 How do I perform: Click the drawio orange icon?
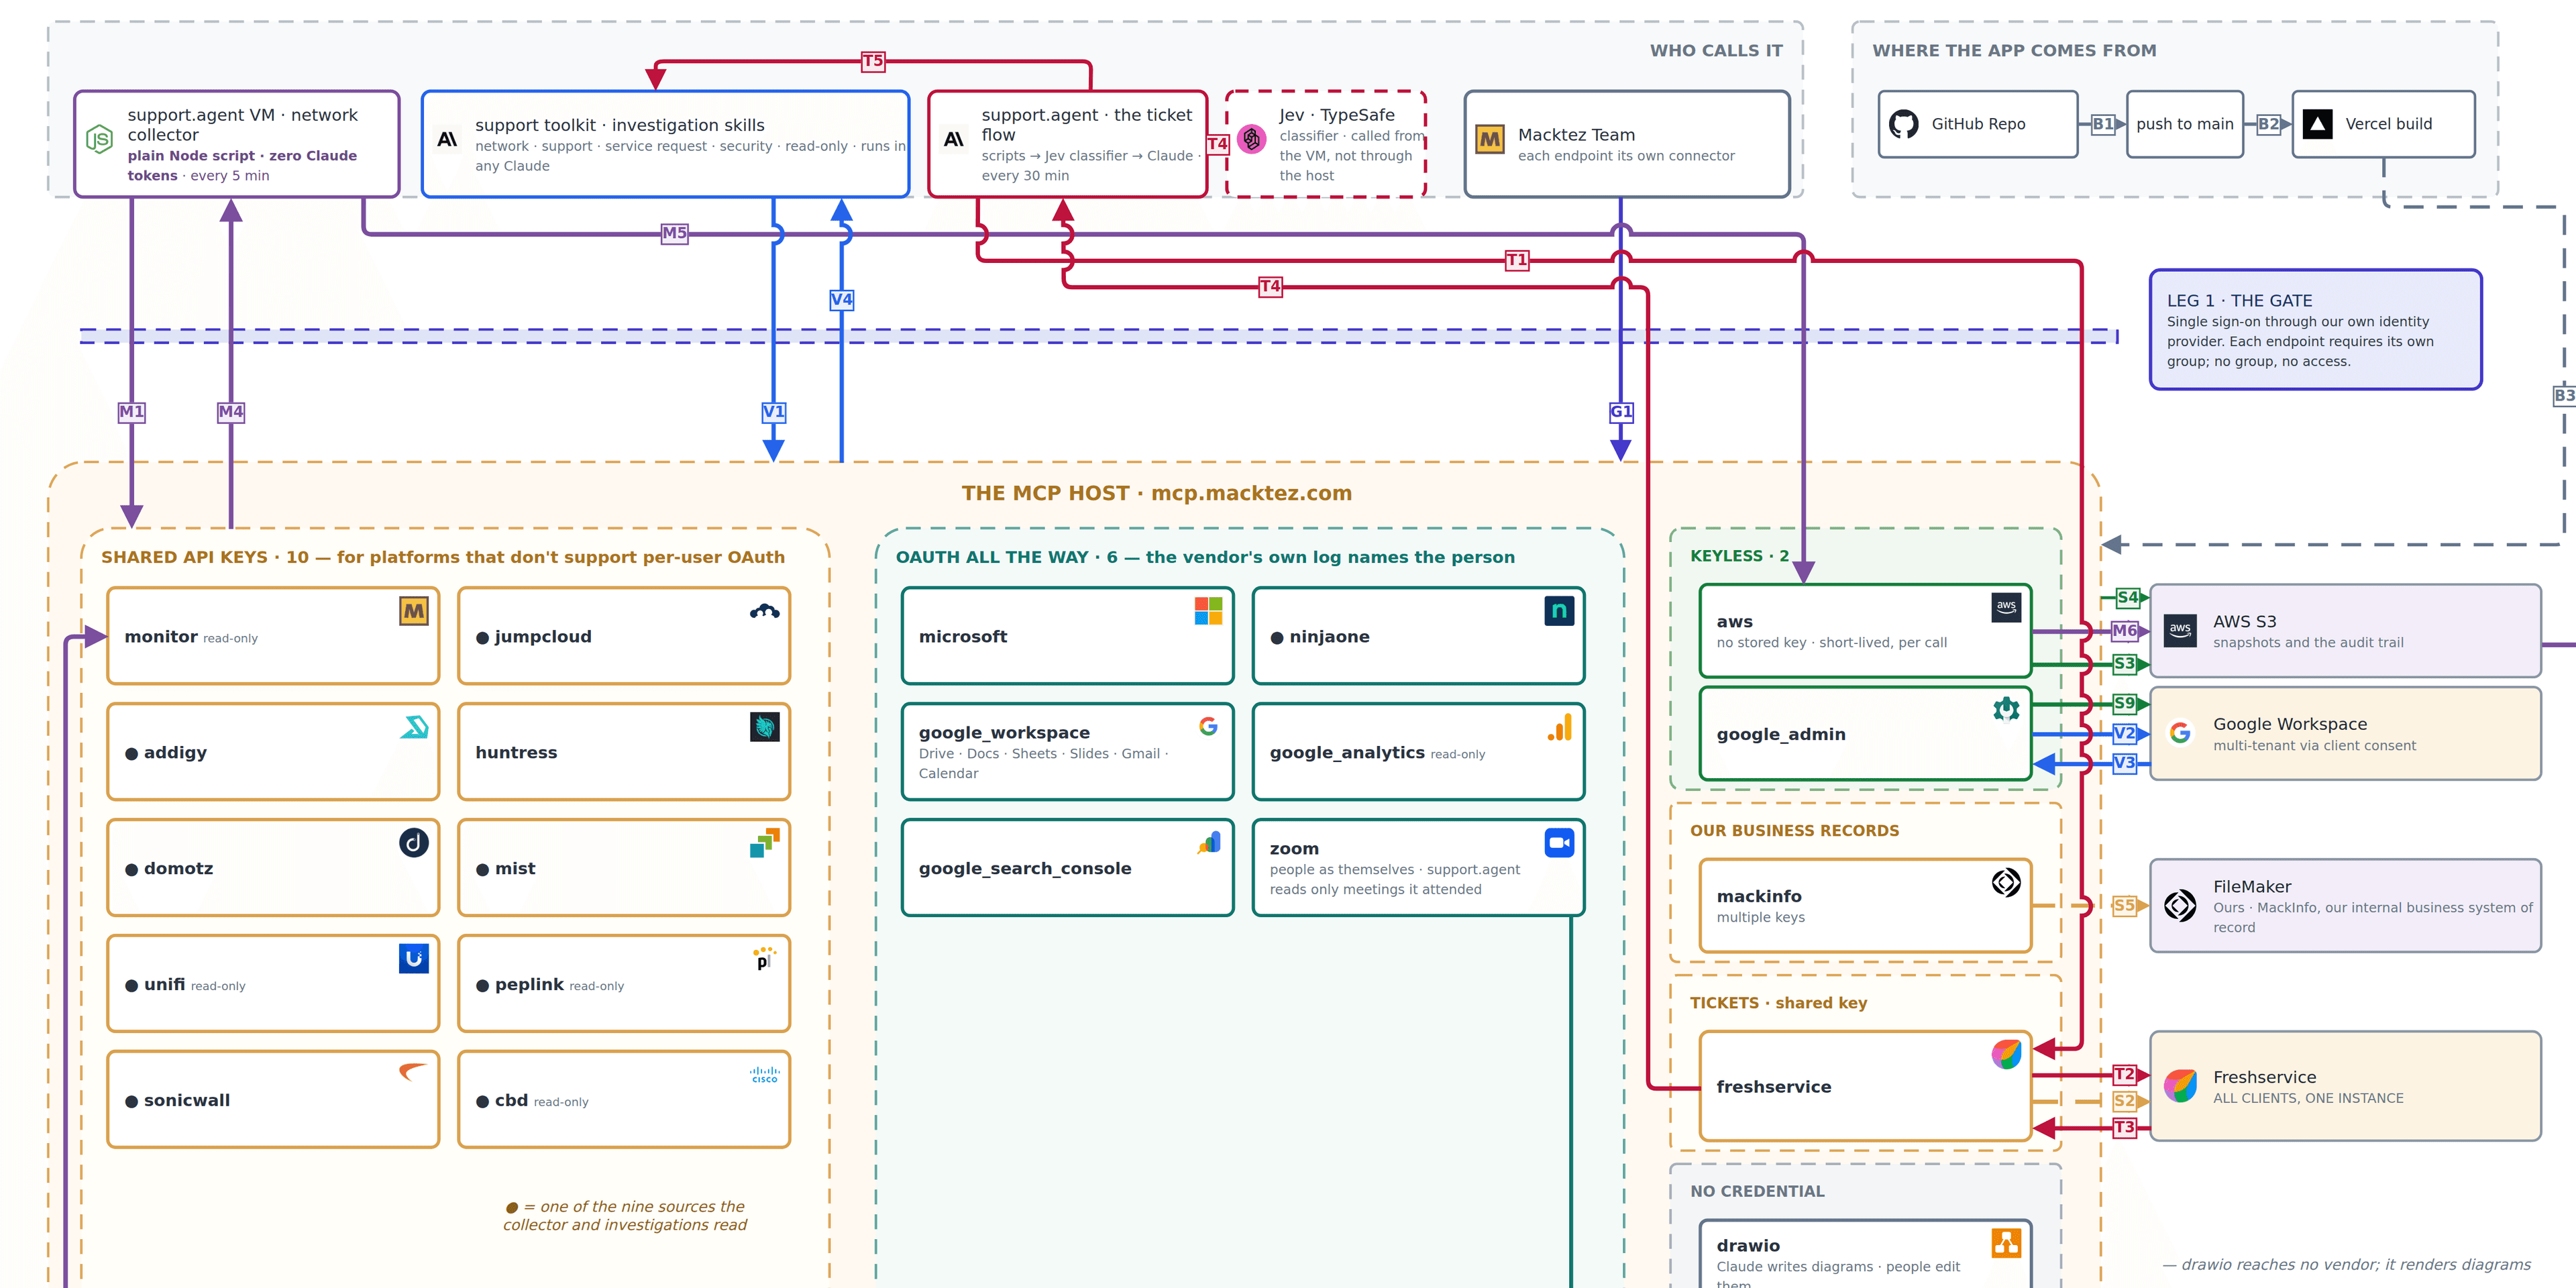click(2006, 1243)
